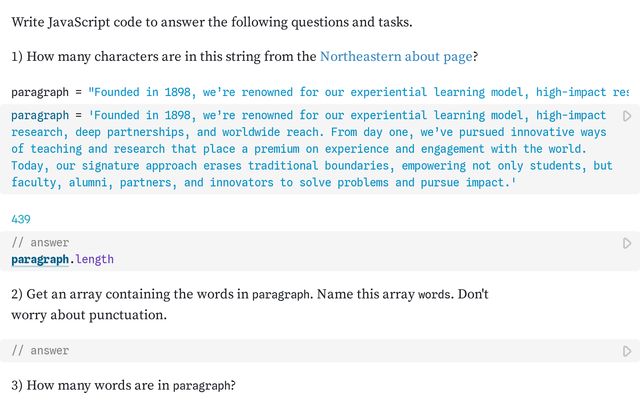Click question 1 "How many characters" text

(x=244, y=56)
